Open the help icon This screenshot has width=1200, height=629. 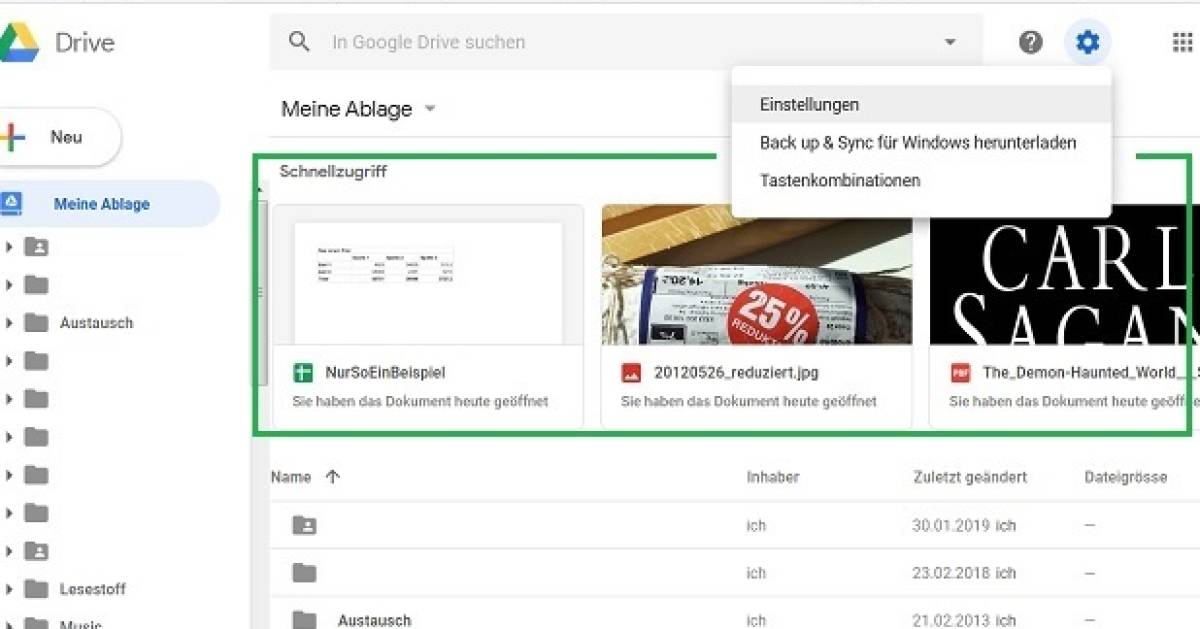[1030, 42]
